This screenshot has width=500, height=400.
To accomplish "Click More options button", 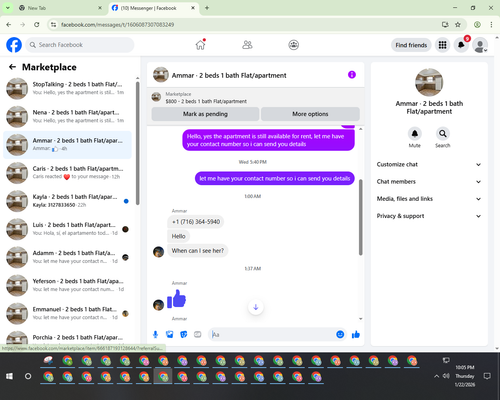I will tap(310, 114).
